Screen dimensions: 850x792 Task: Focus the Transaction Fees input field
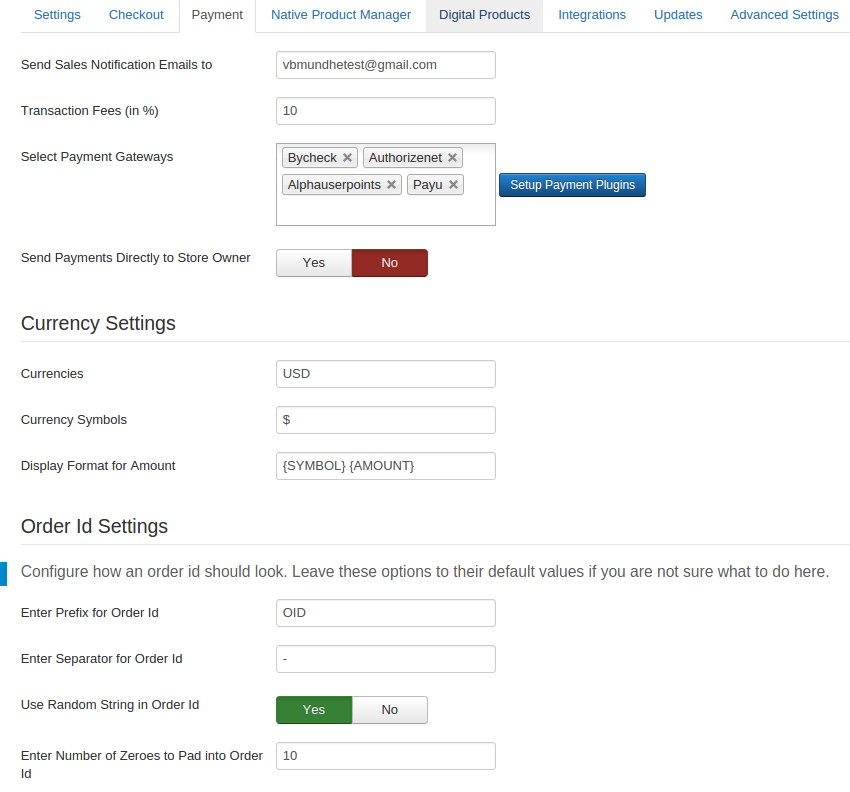tap(385, 111)
